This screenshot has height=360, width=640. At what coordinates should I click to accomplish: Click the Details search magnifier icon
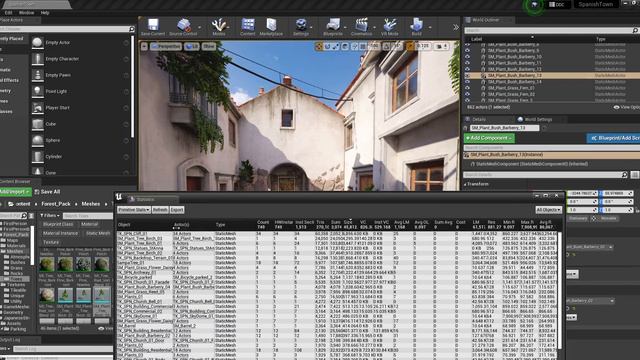click(624, 175)
